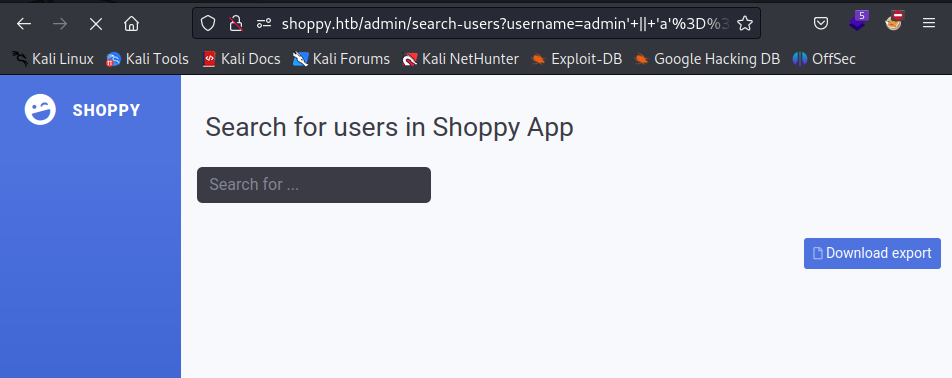952x378 pixels.
Task: Click the Download export button
Action: [872, 253]
